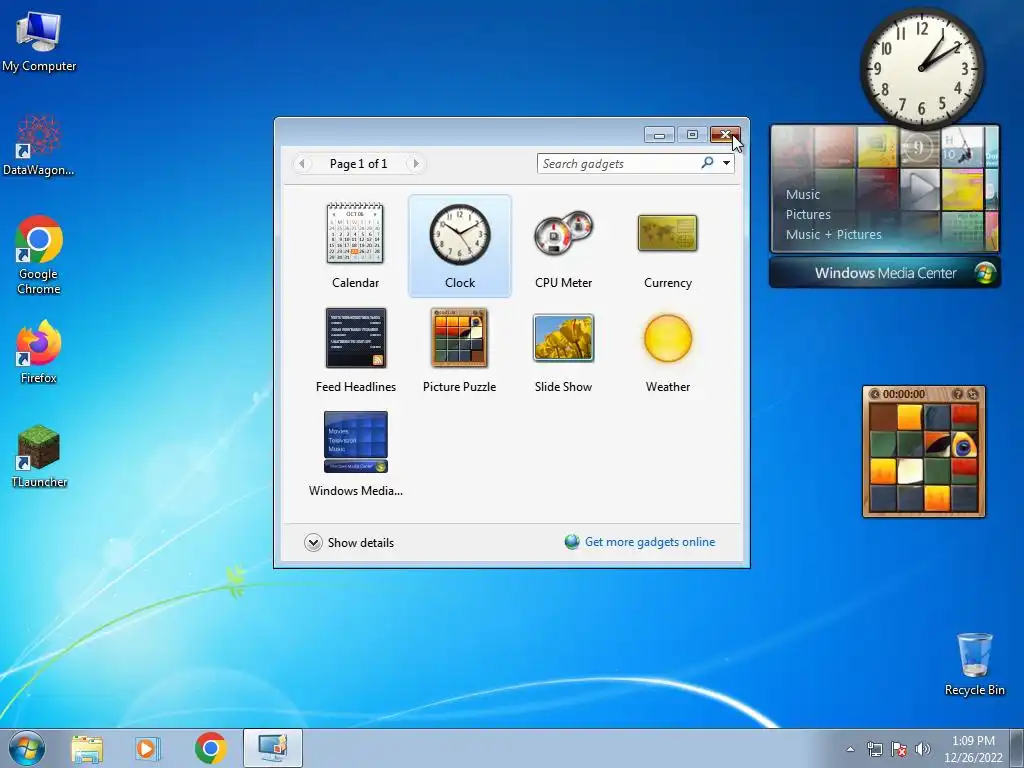Click the Windows Media Center banner button
This screenshot has height=768, width=1024.
(x=885, y=273)
